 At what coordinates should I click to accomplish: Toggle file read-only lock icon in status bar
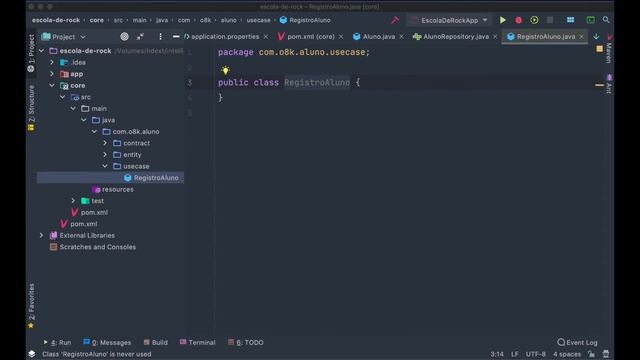(x=591, y=354)
